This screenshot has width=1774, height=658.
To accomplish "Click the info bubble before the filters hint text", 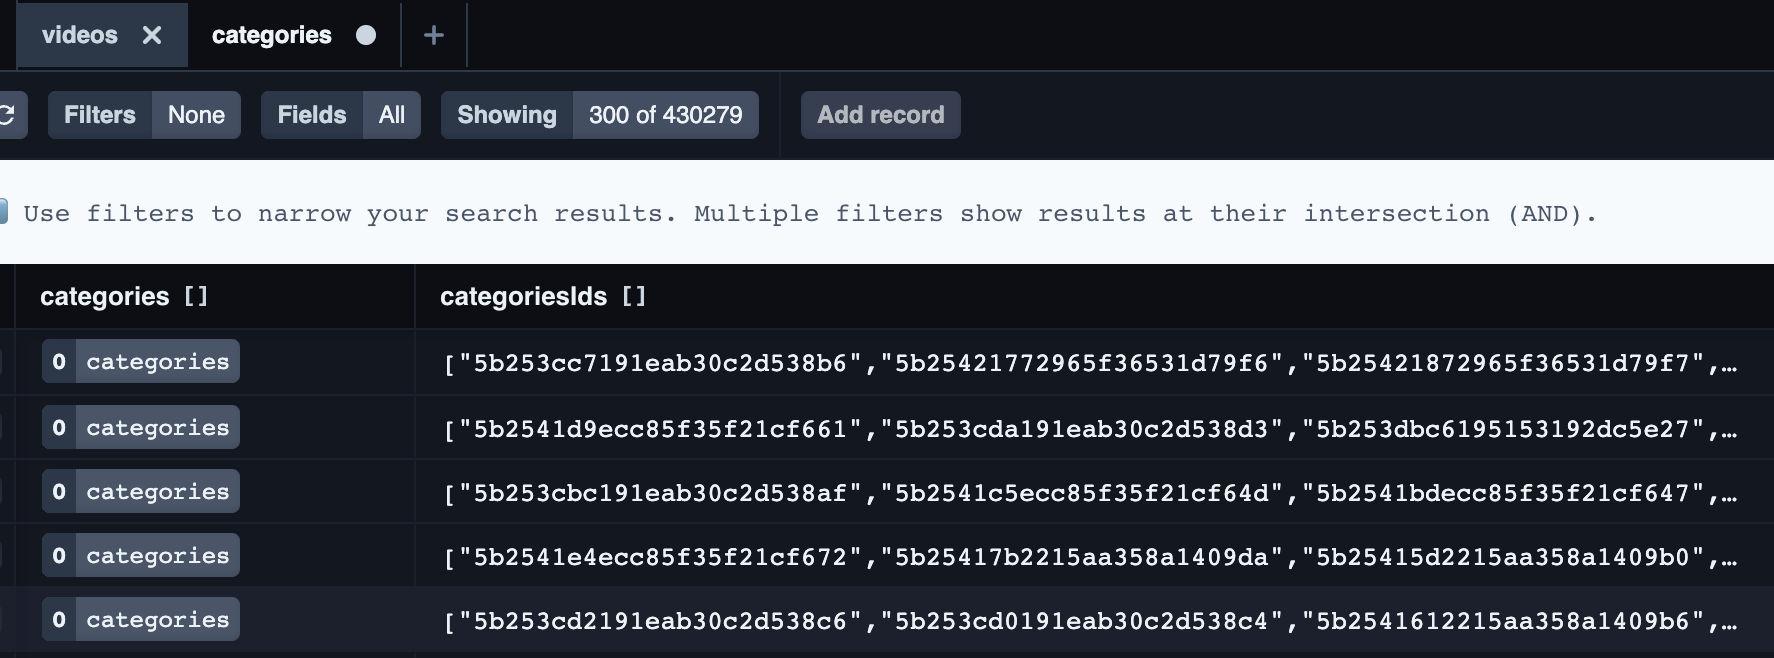I will tap(5, 211).
